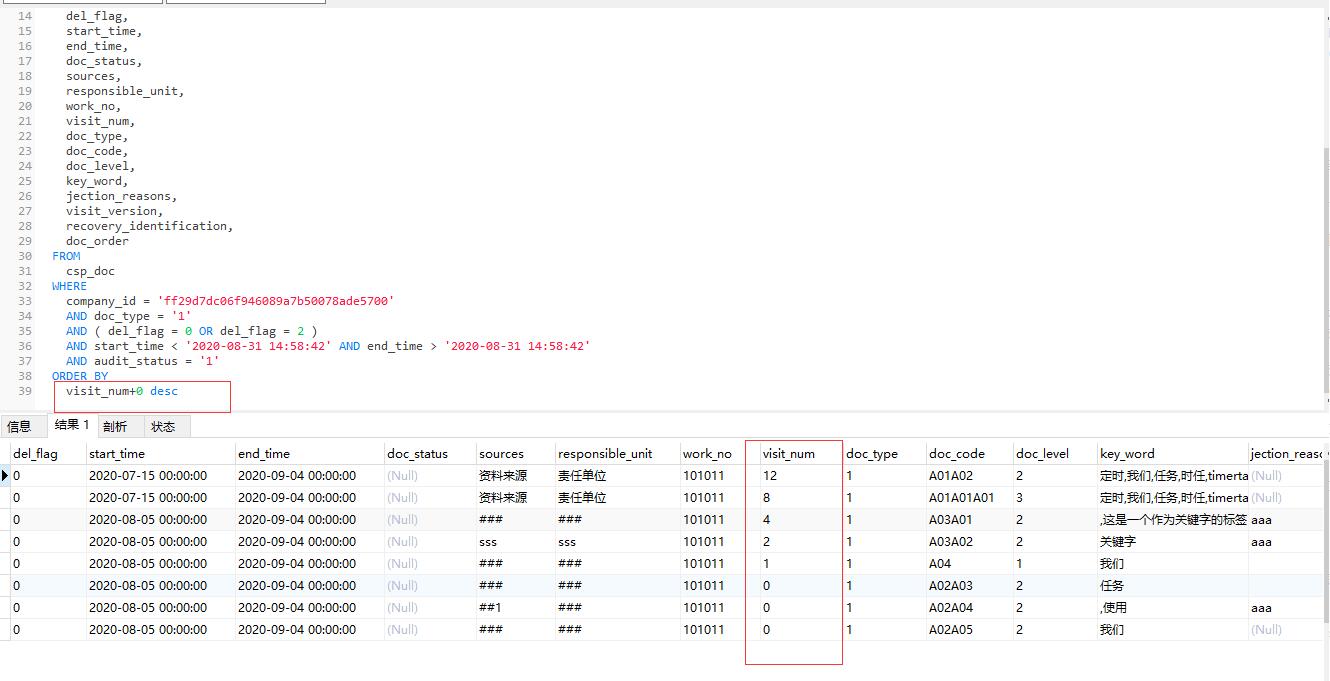Select the 剖析 tab
Screen dimensions: 1330x681
pyautogui.click(x=116, y=427)
